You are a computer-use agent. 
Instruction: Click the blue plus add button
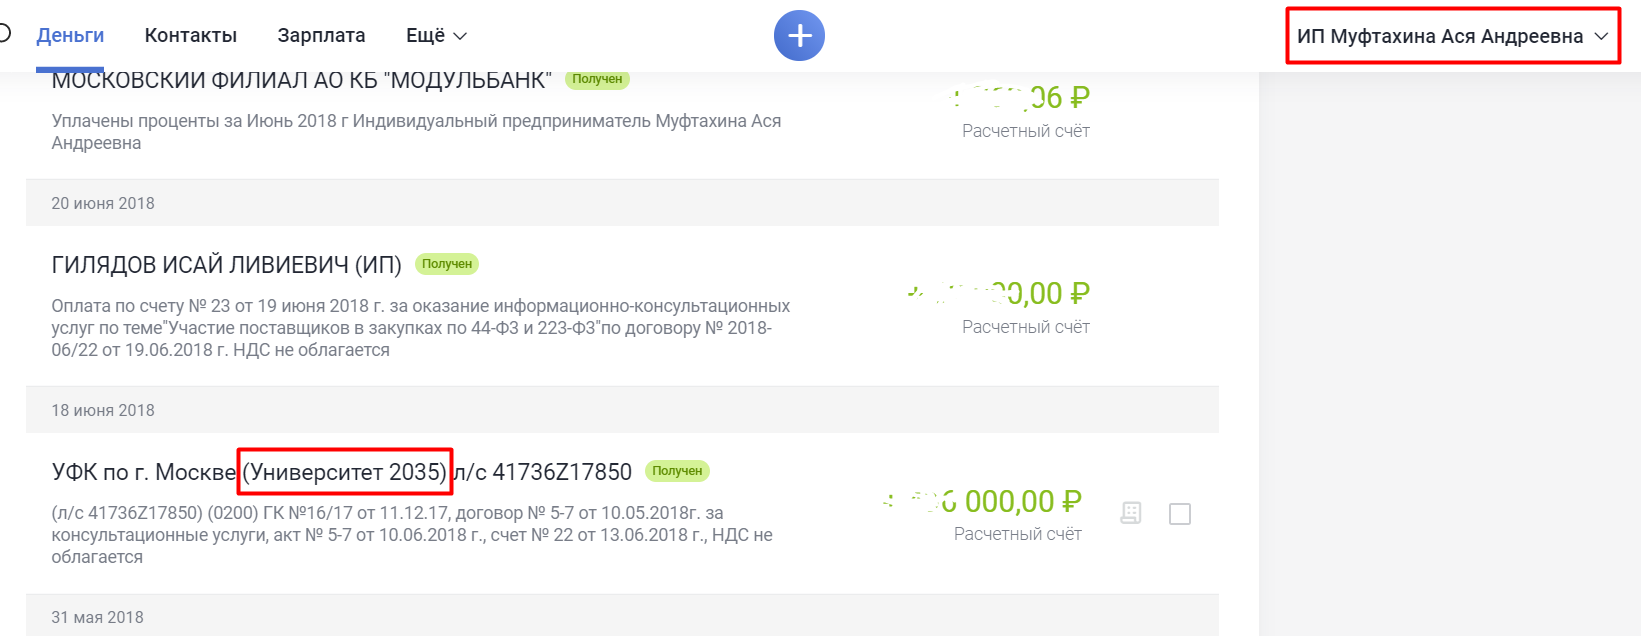pos(799,36)
